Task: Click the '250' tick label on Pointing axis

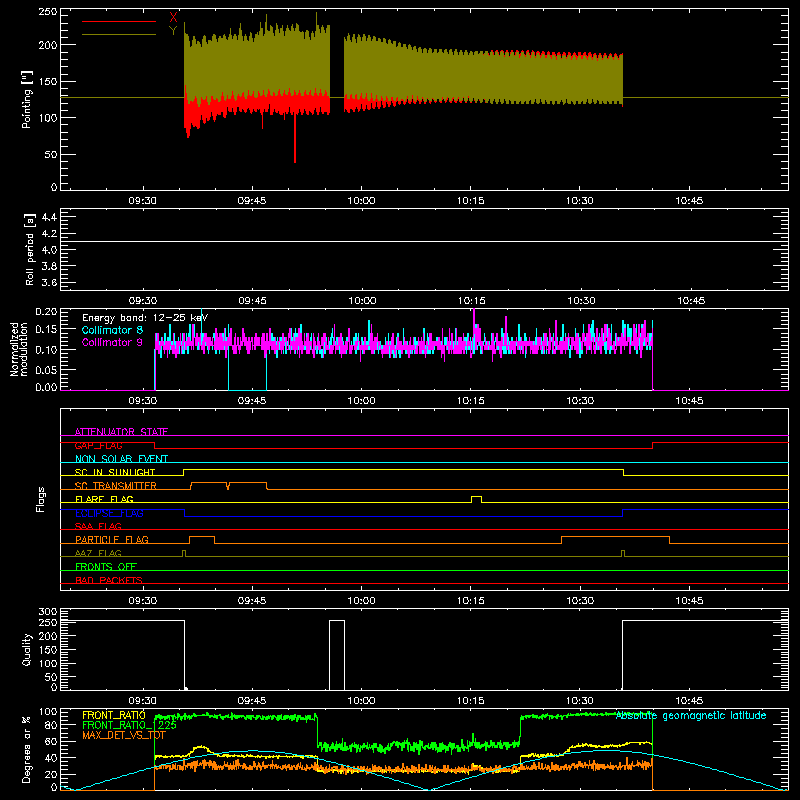Action: point(47,12)
